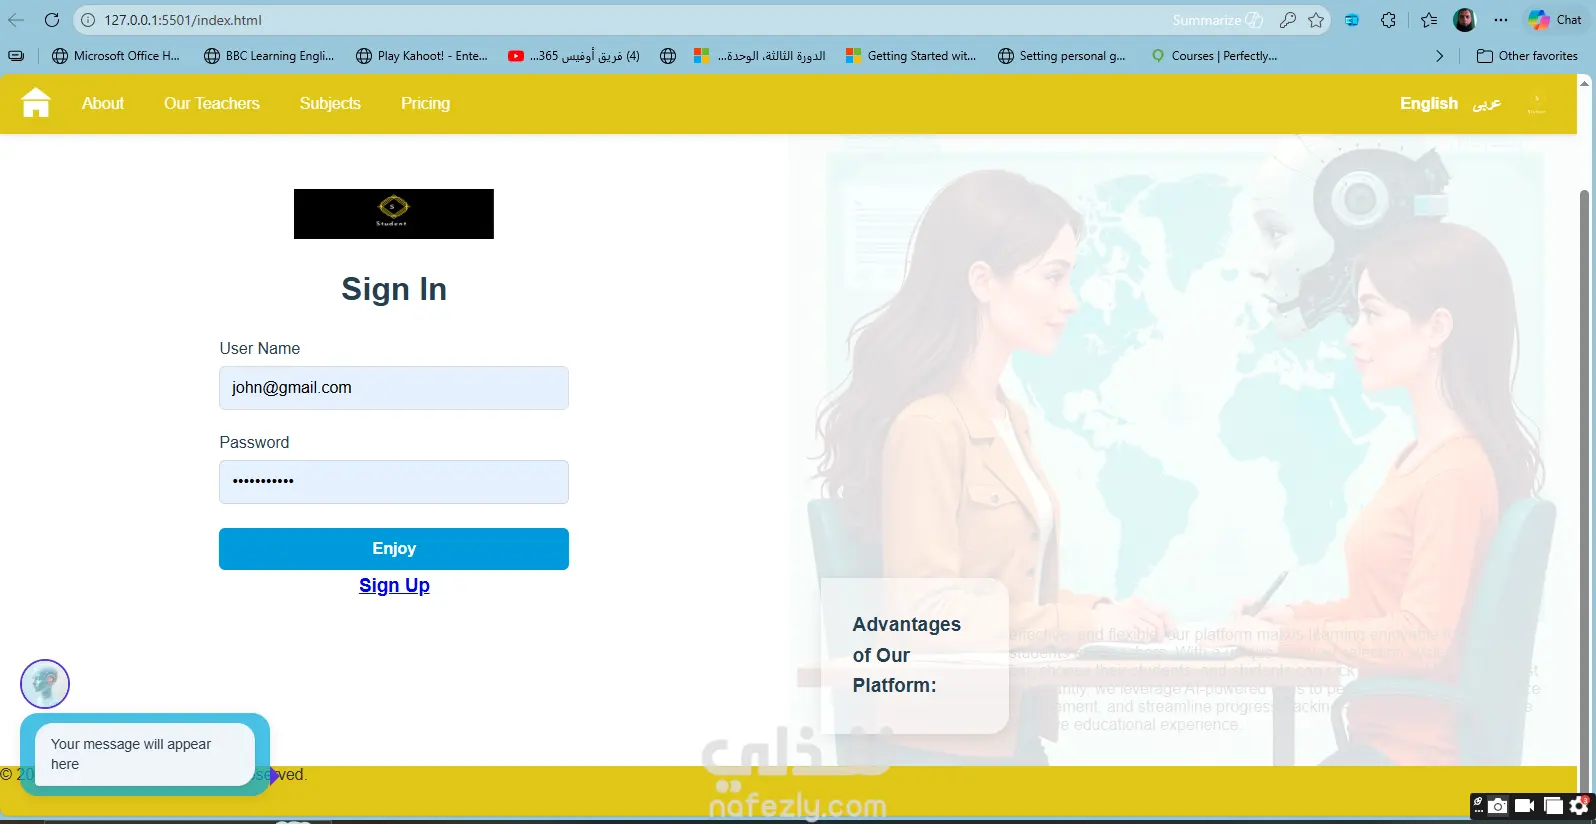Refresh the page with the reload icon

pos(52,20)
